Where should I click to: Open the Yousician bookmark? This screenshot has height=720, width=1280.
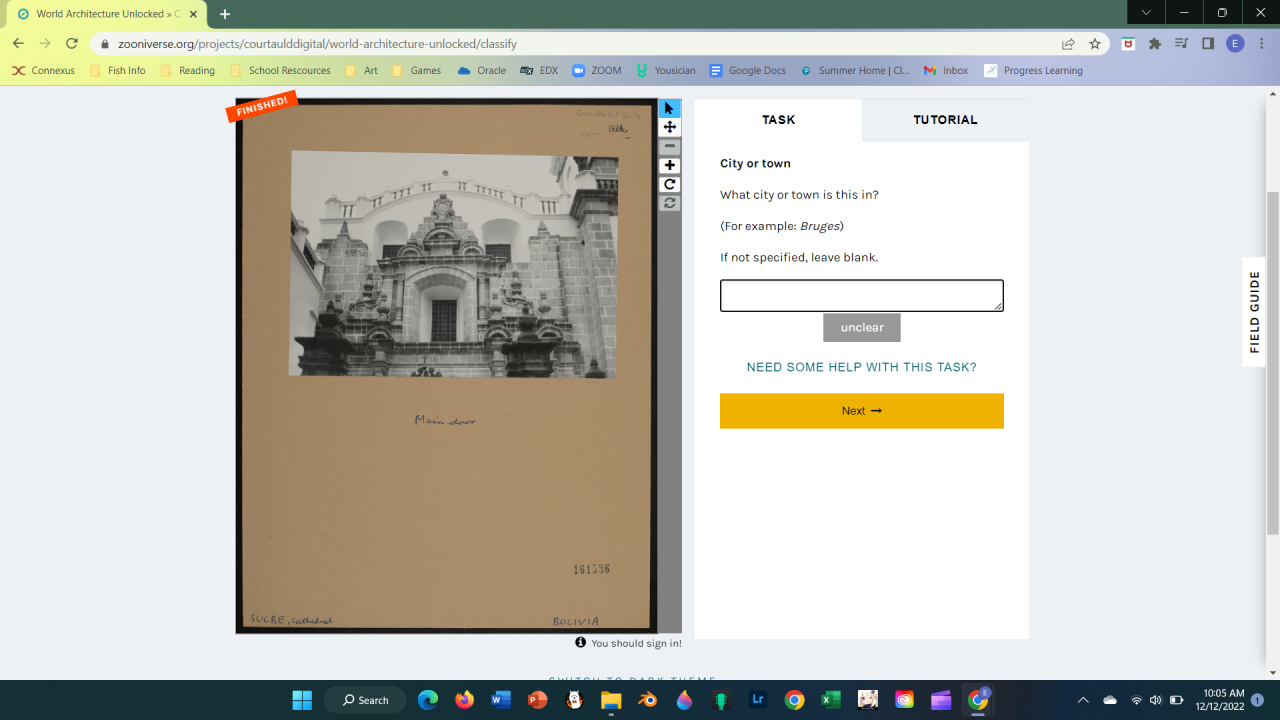point(665,71)
